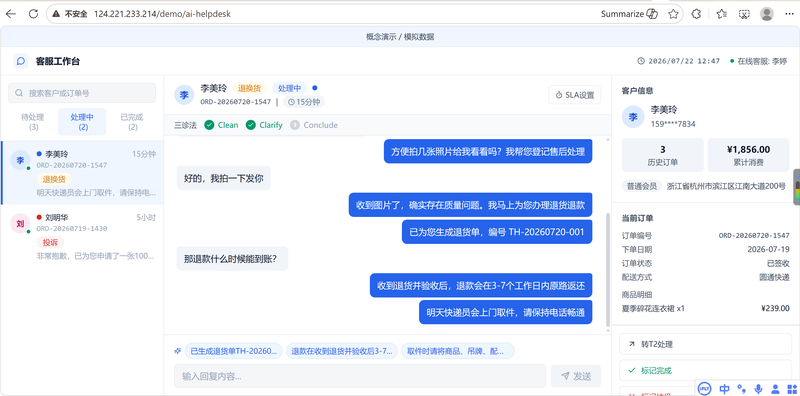Click the 15分钟 timer chip
This screenshot has height=396, width=800.
304,102
